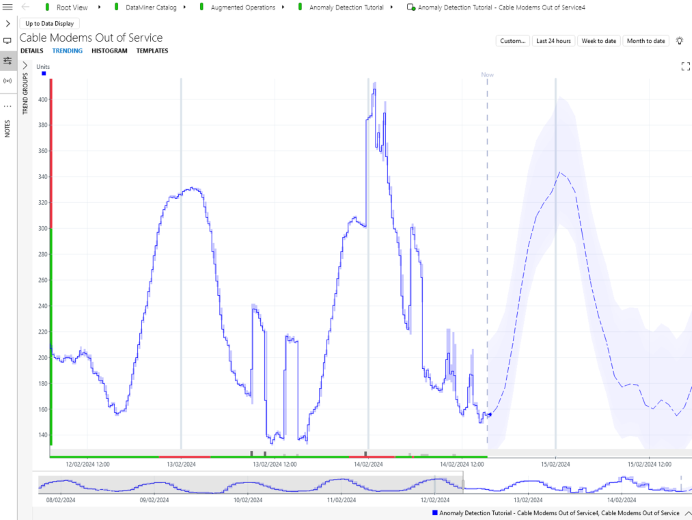Select Last 24 hours range
Viewport: 692px width, 520px height.
(553, 41)
